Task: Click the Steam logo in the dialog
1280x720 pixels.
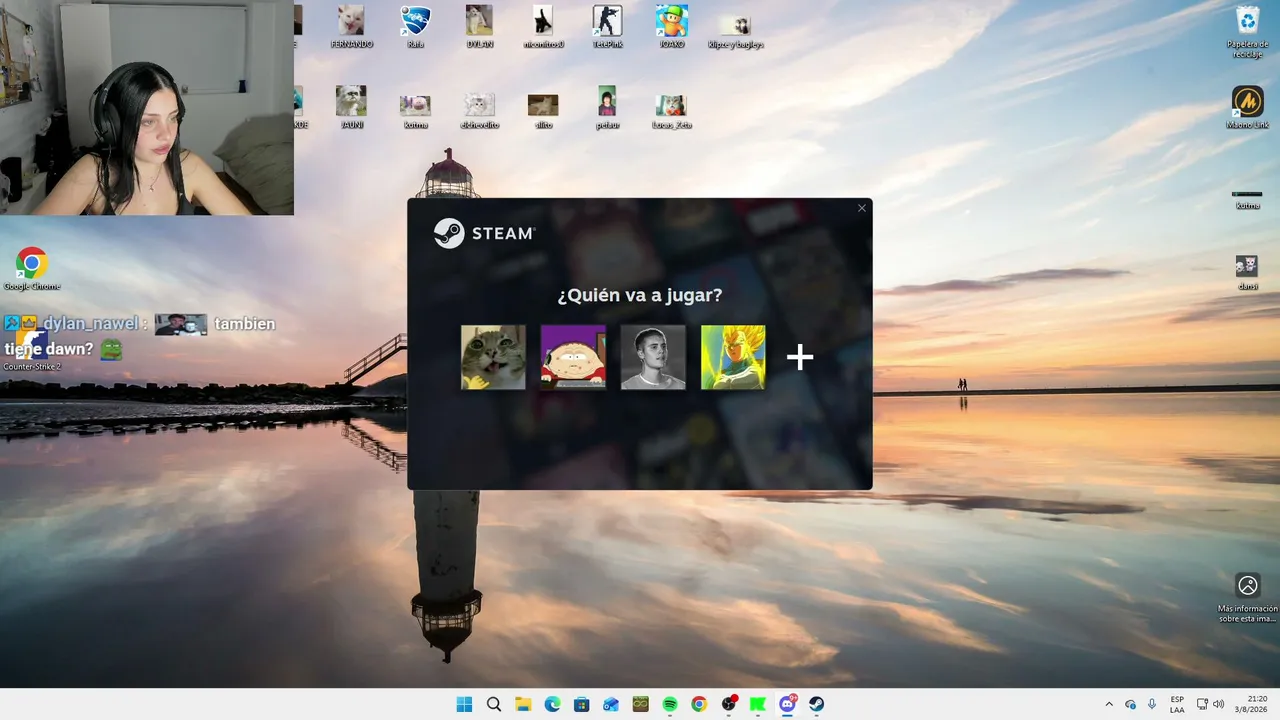Action: click(484, 233)
